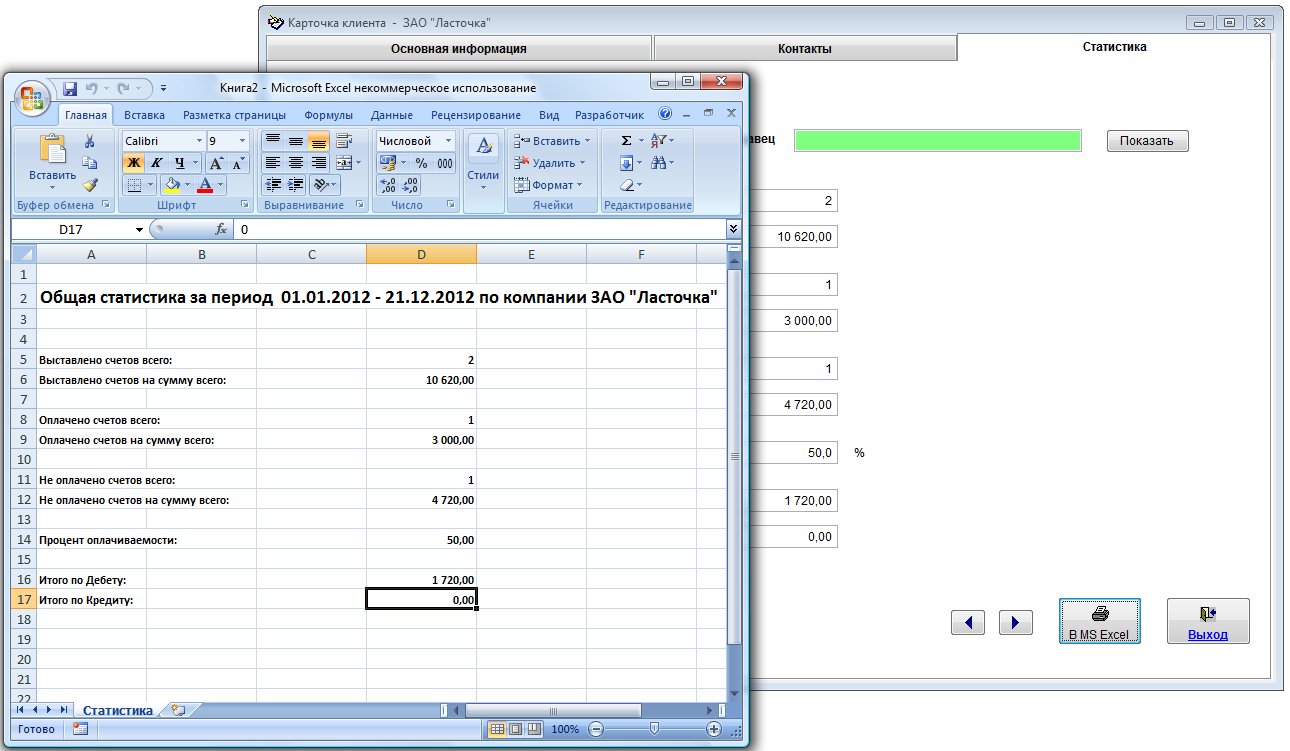This screenshot has height=751, width=1290.
Task: Open the round Office button menu
Action: point(33,98)
